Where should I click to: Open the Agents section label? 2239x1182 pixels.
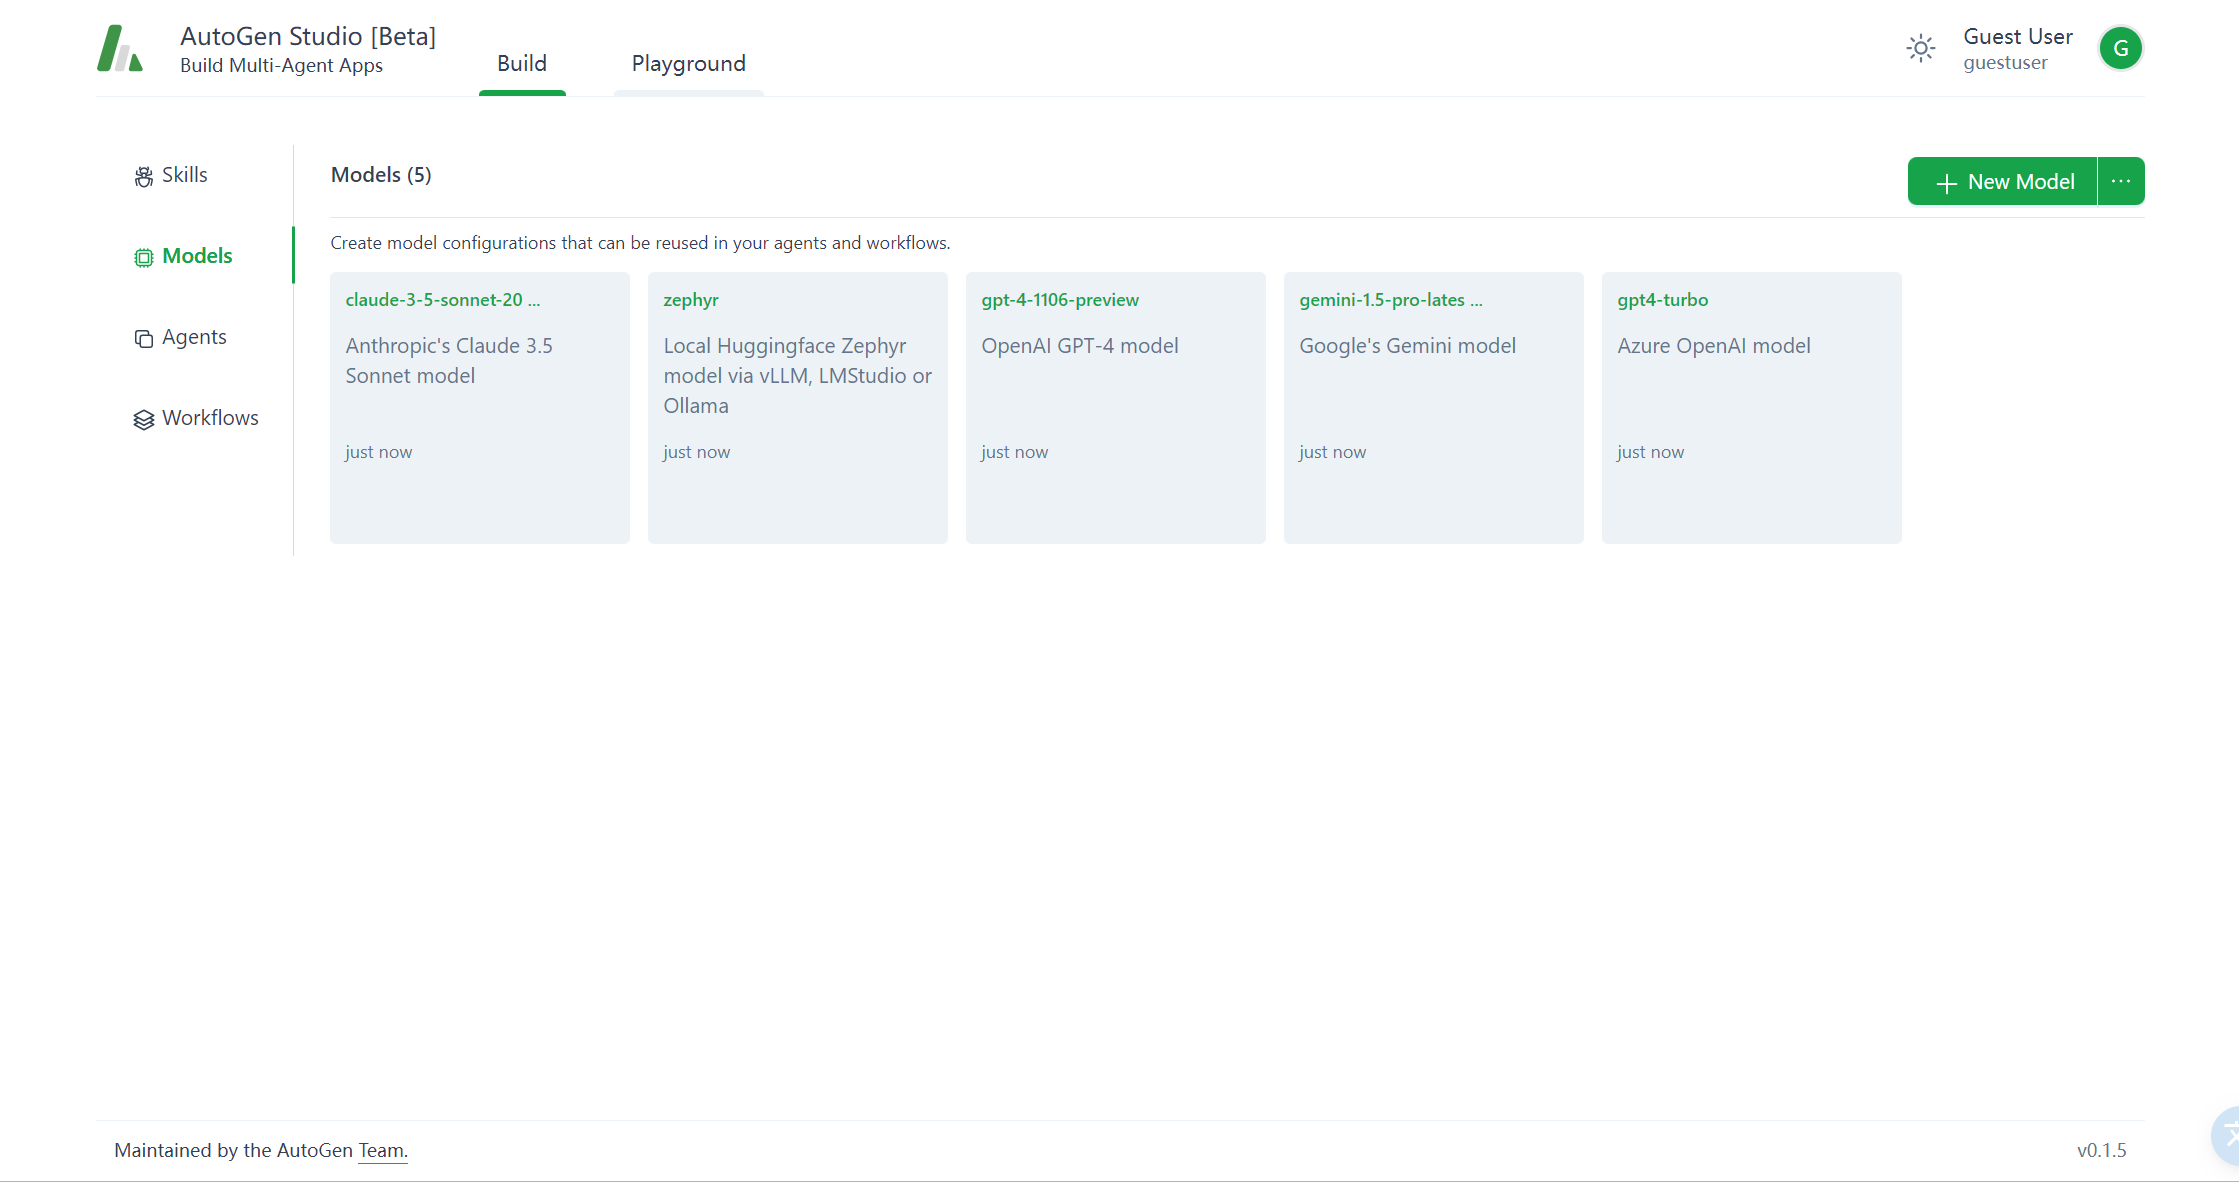click(194, 337)
